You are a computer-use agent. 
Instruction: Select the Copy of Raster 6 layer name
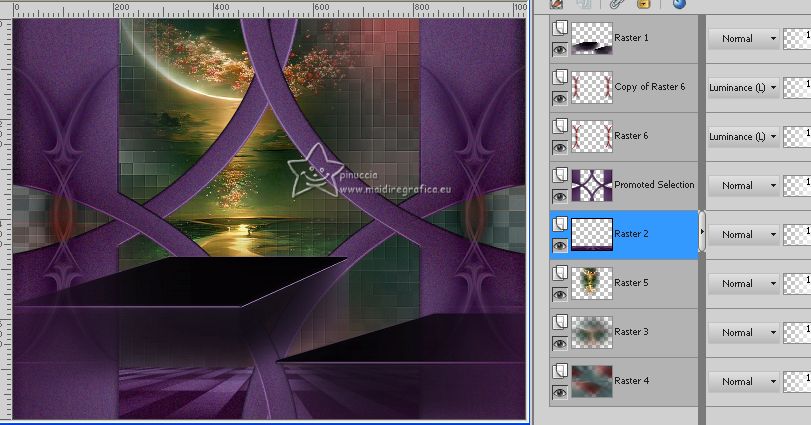pos(650,87)
